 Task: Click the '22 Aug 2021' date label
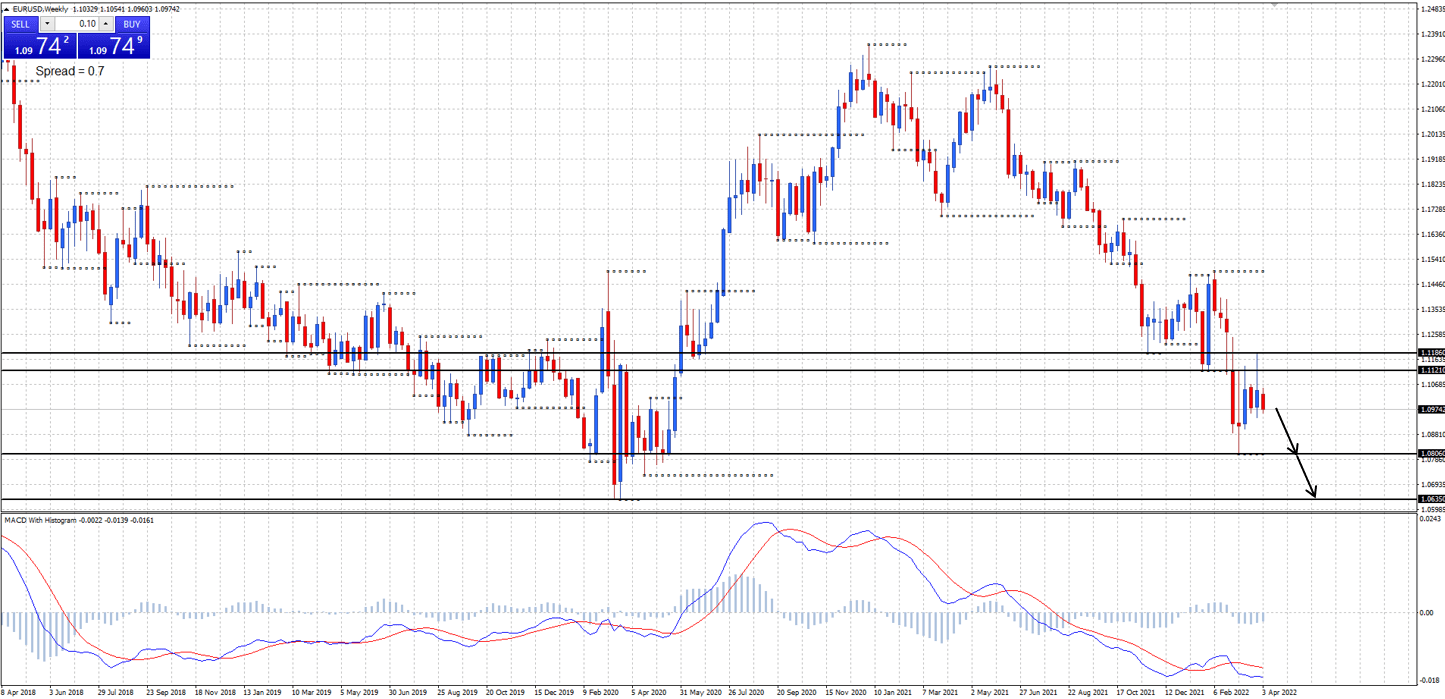pyautogui.click(x=1086, y=691)
